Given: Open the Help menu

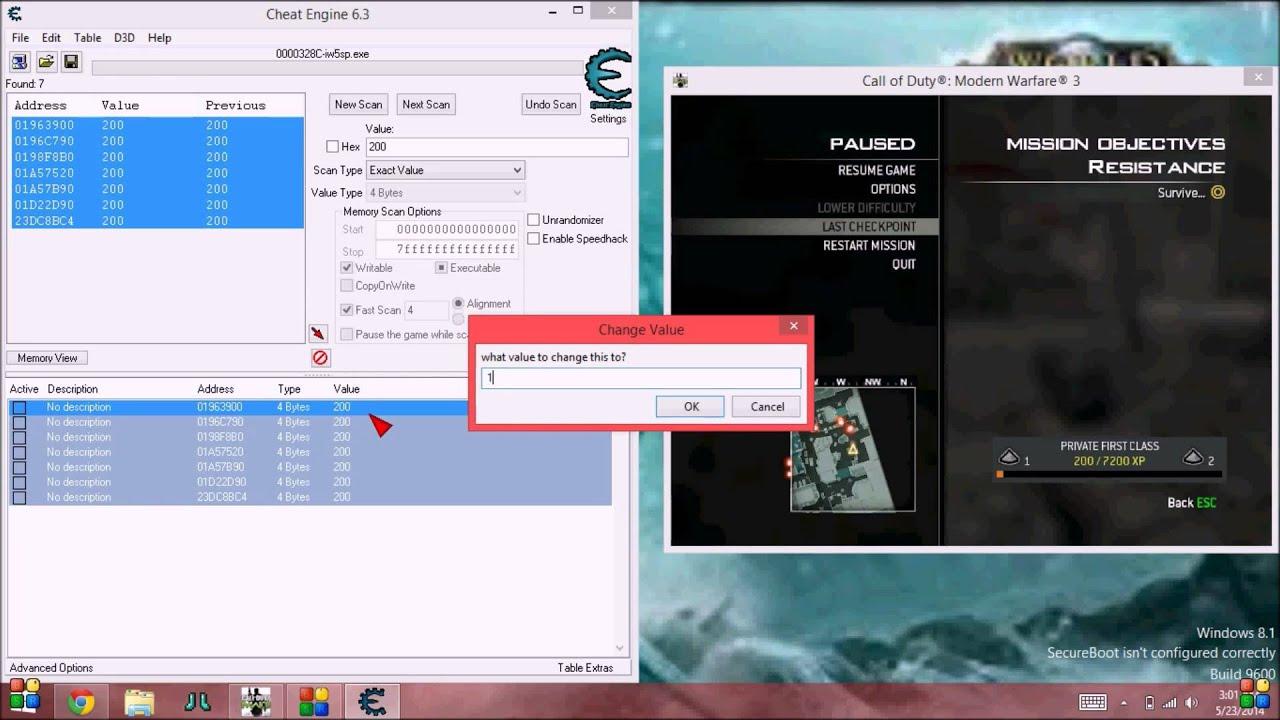Looking at the screenshot, I should [160, 38].
